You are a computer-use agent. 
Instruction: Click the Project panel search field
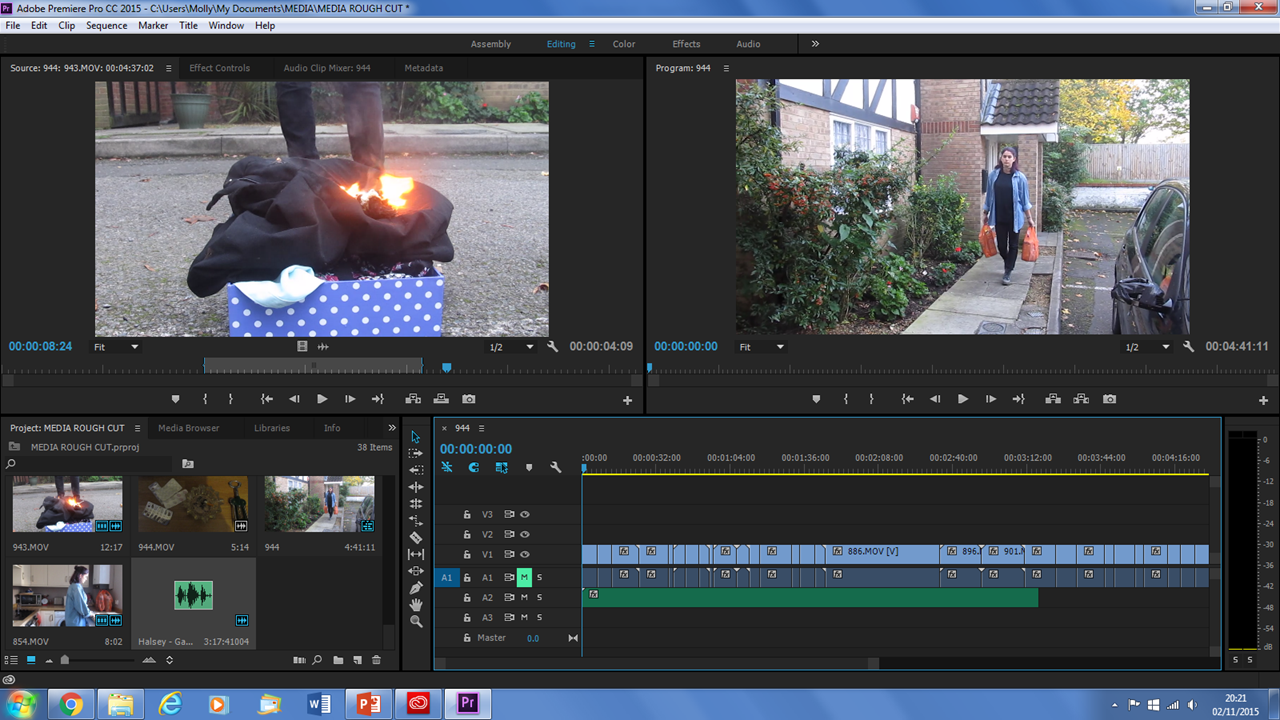tap(90, 464)
